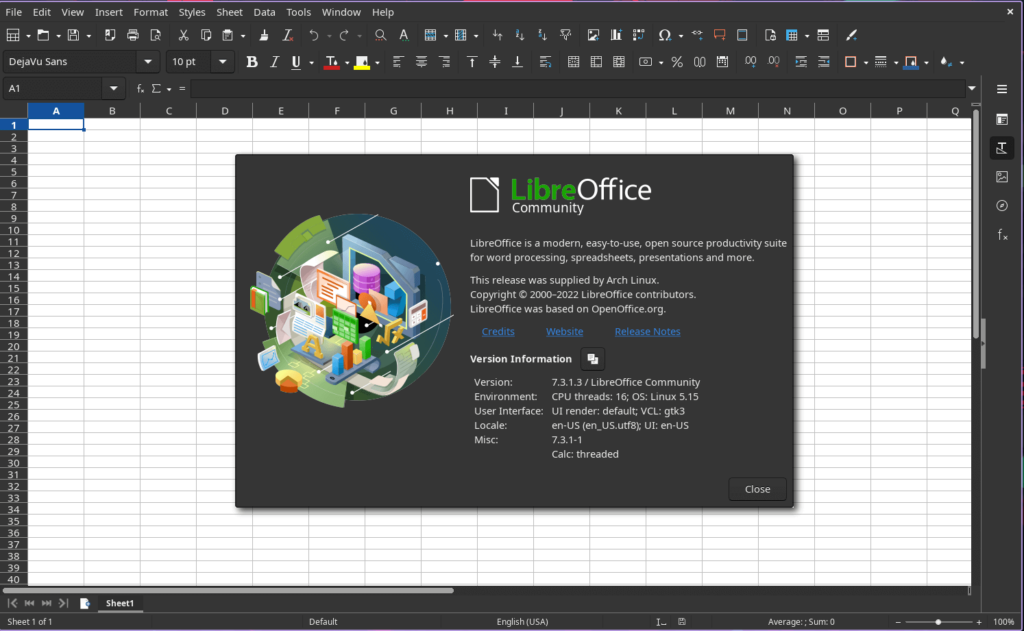The height and width of the screenshot is (631, 1024).
Task: Click the Copy icon
Action: tap(206, 35)
